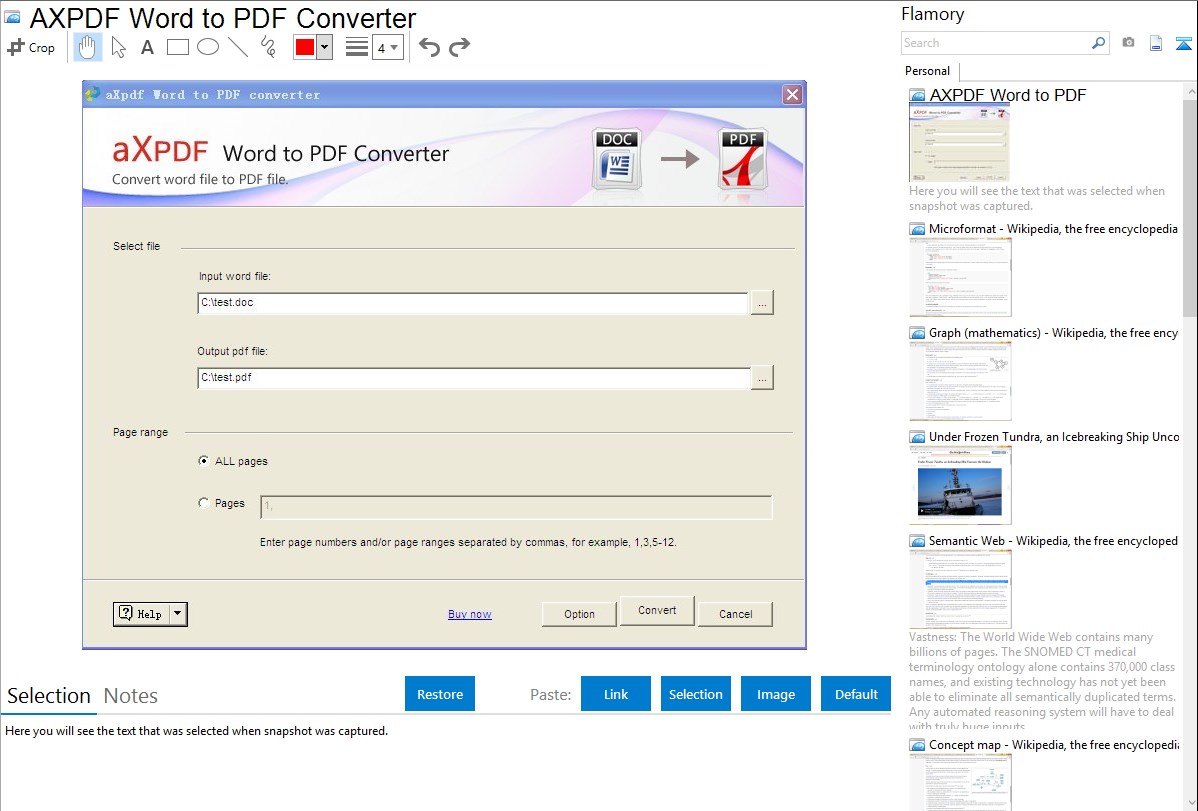Image resolution: width=1198 pixels, height=811 pixels.
Task: Select the arrow pointer tool
Action: tap(118, 47)
